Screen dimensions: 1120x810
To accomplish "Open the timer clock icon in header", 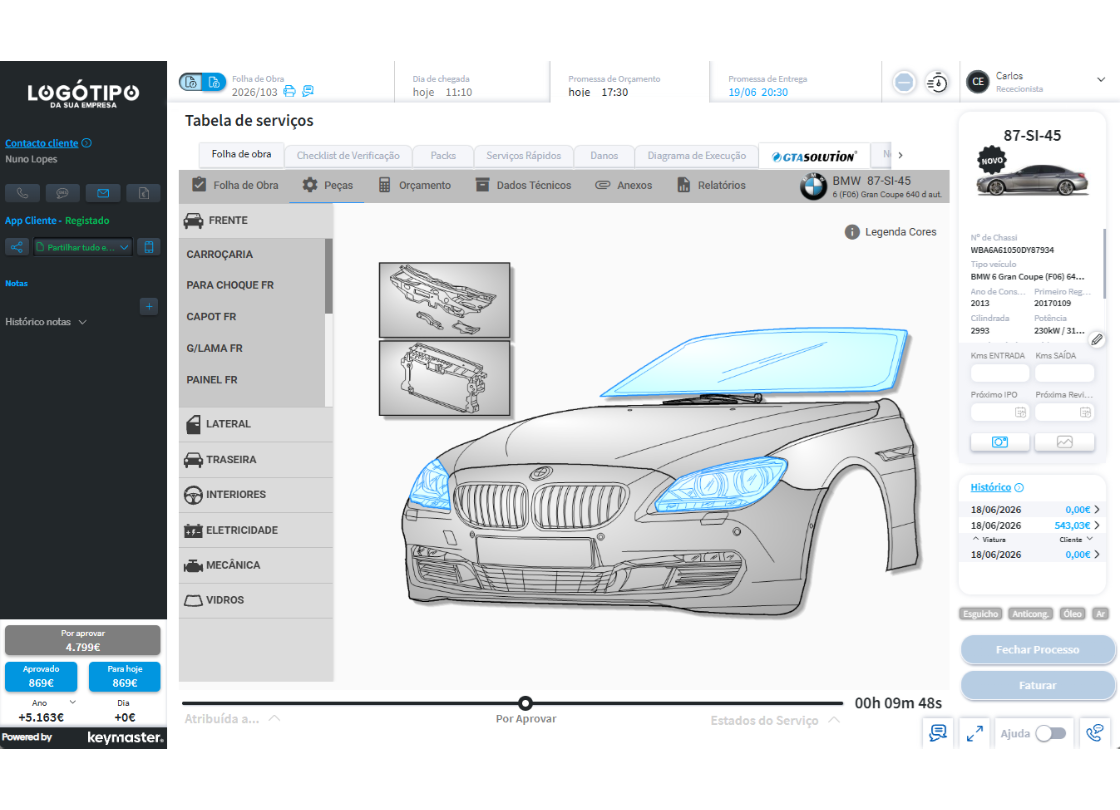I will coord(936,83).
